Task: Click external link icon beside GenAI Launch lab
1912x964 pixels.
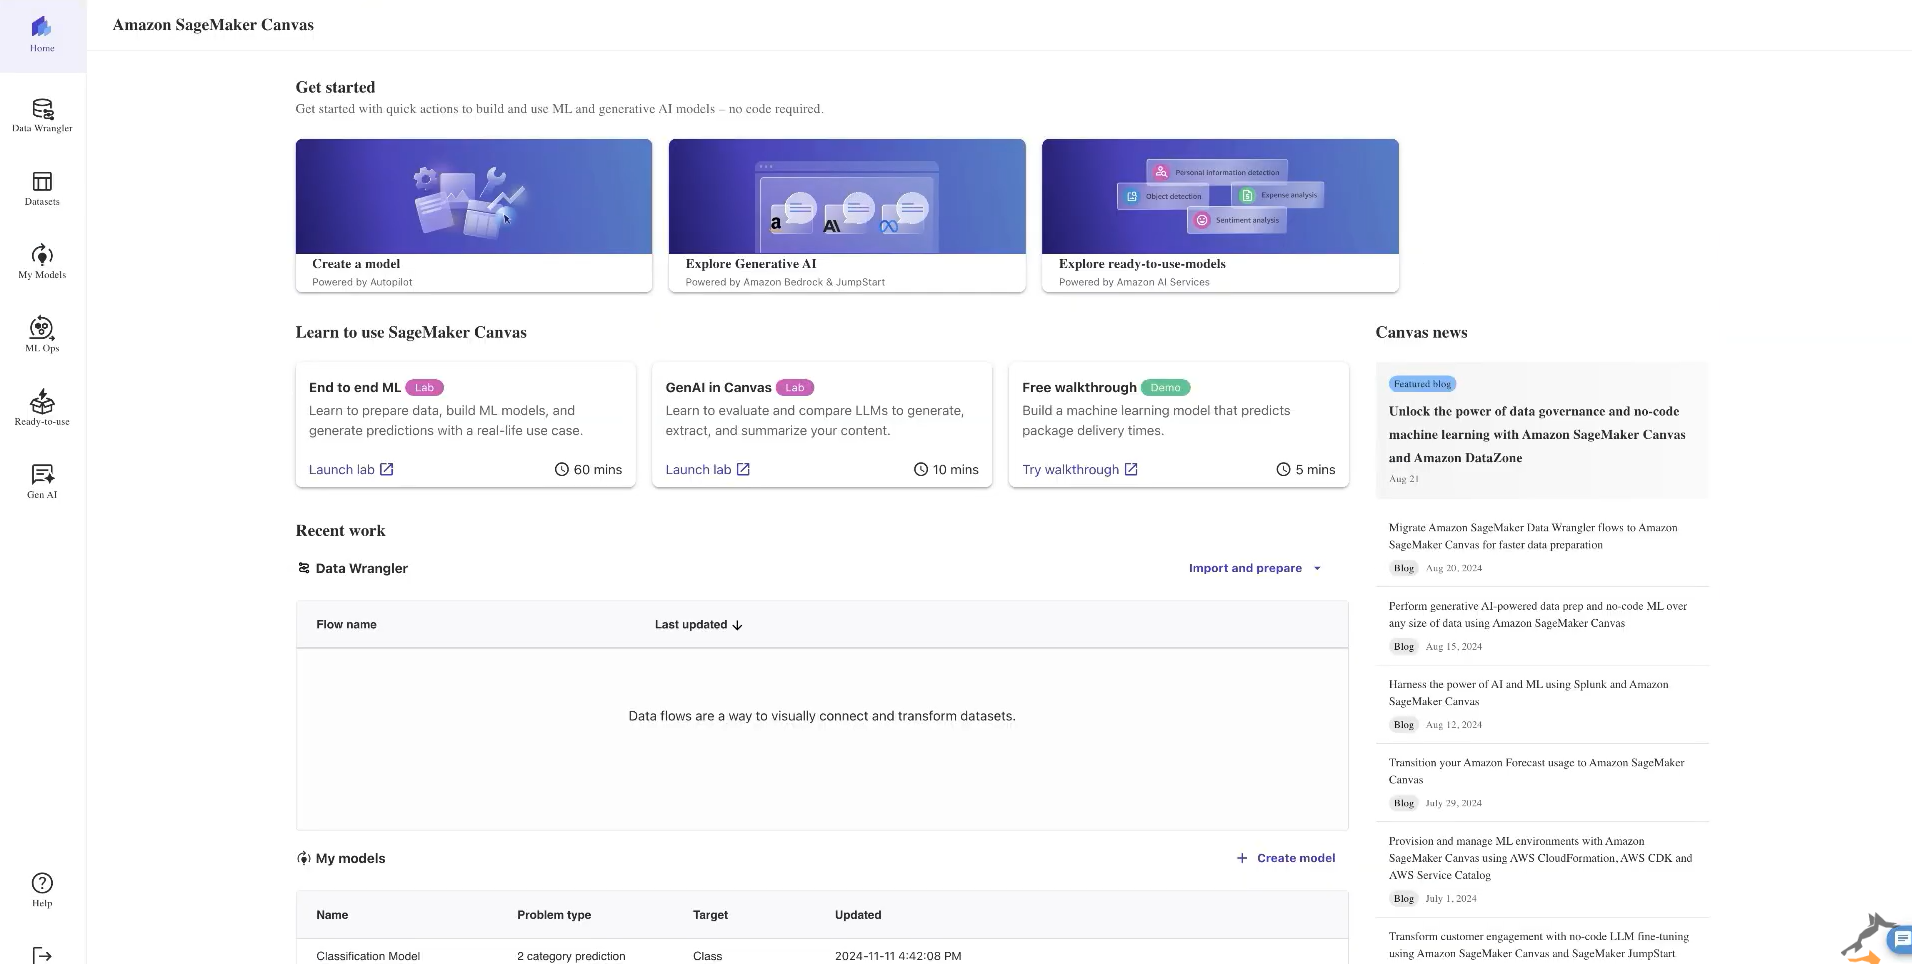Action: [743, 469]
